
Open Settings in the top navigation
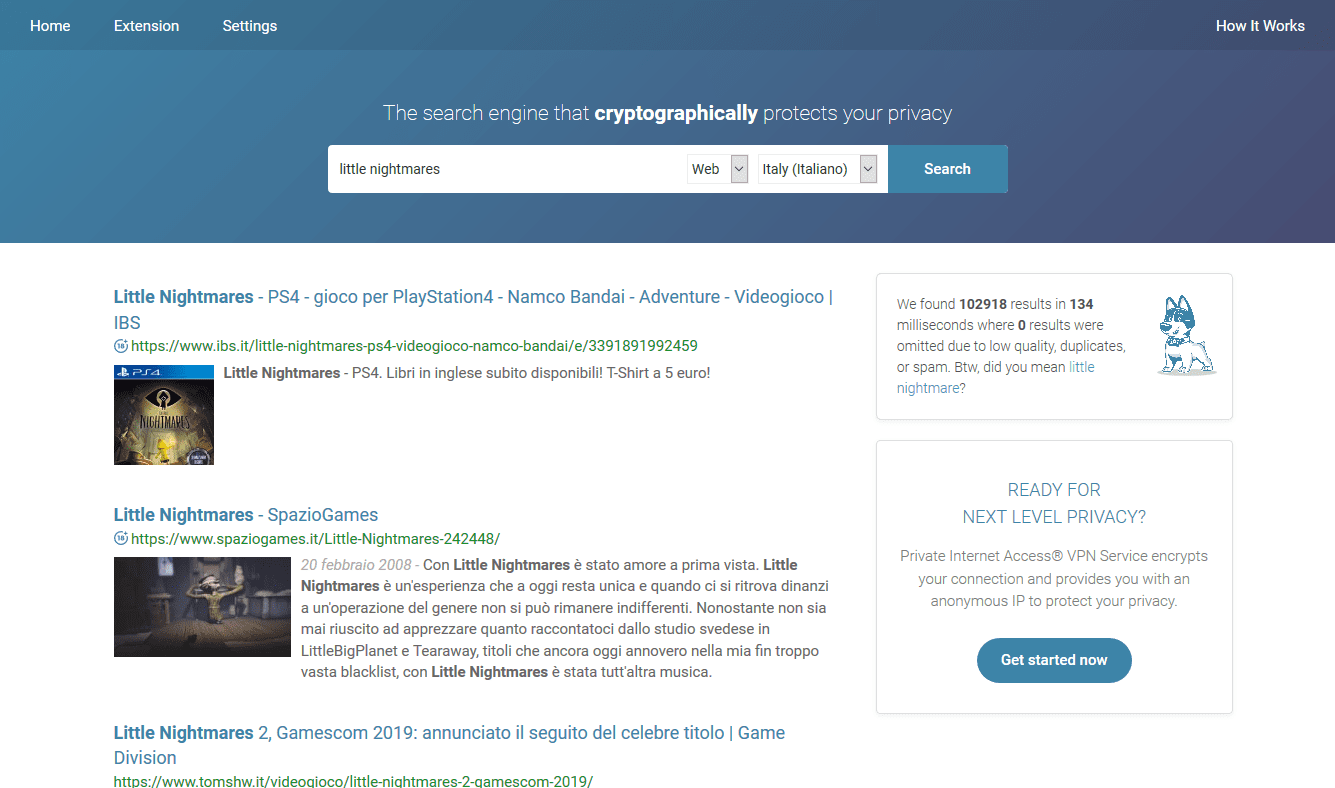tap(250, 26)
